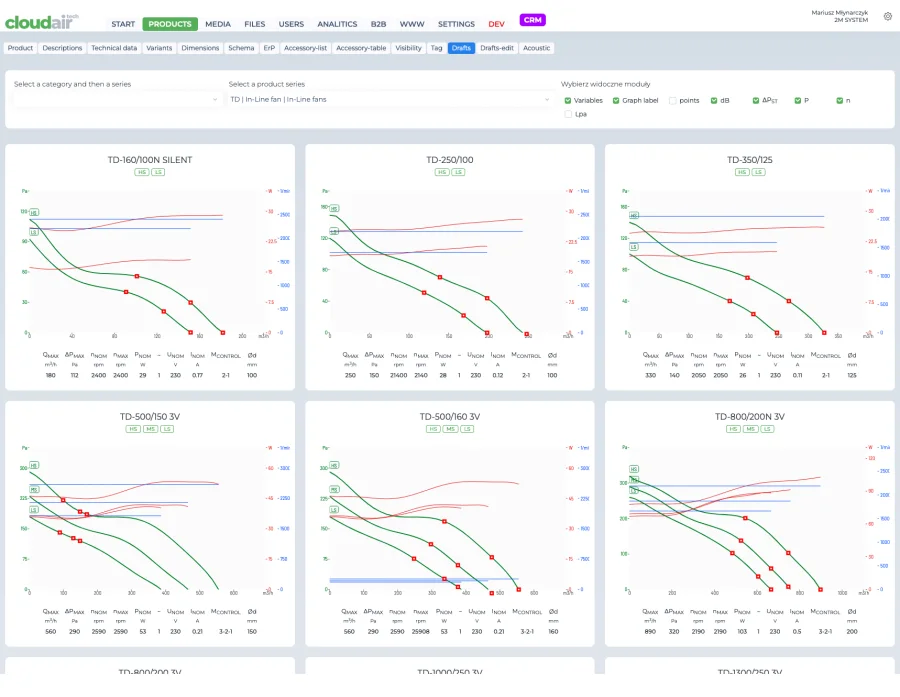This screenshot has height=697, width=900.
Task: Open the FILES menu
Action: (255, 24)
